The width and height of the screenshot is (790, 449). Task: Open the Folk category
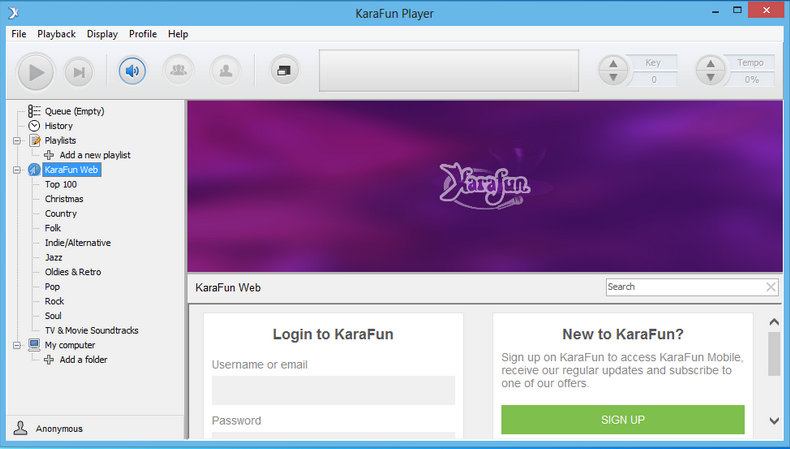tap(52, 228)
